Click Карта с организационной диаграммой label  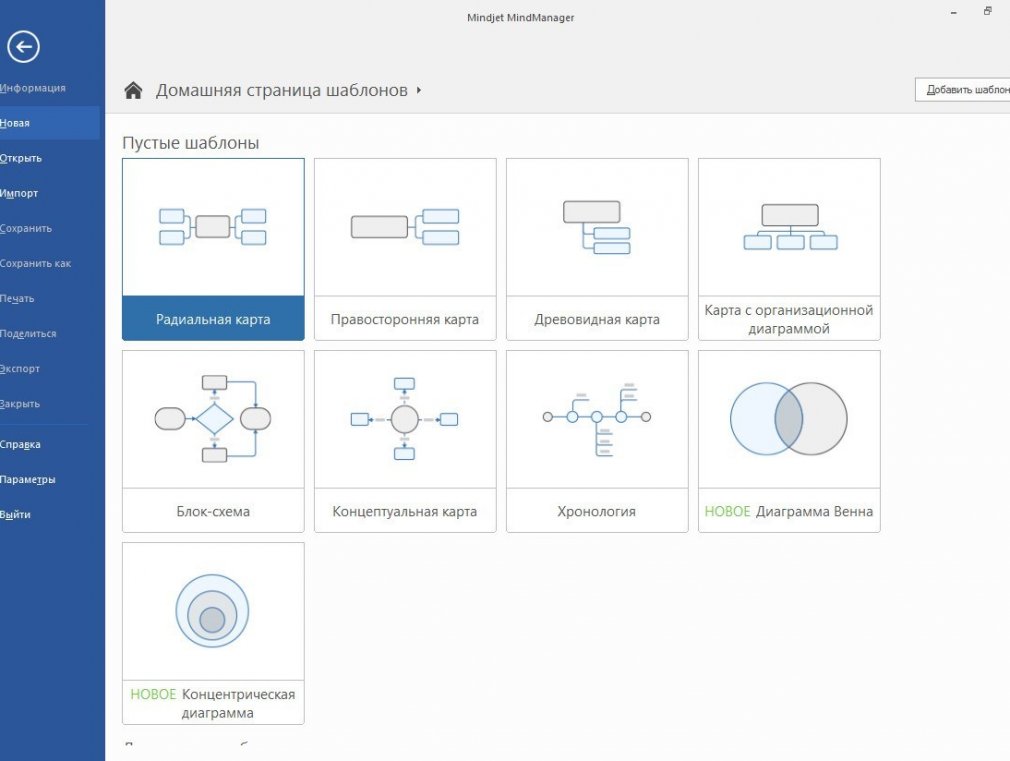point(789,319)
